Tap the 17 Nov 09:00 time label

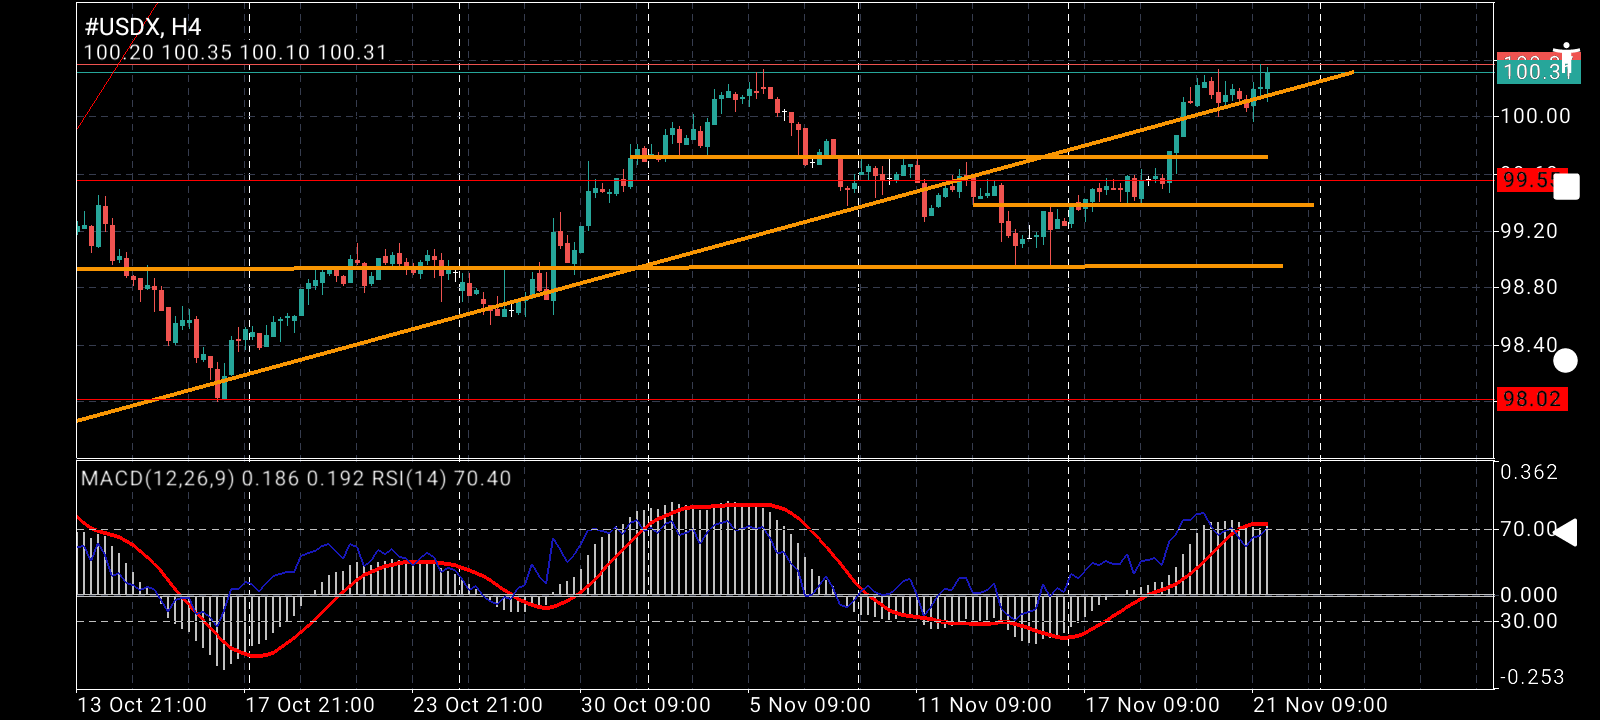pyautogui.click(x=1152, y=705)
